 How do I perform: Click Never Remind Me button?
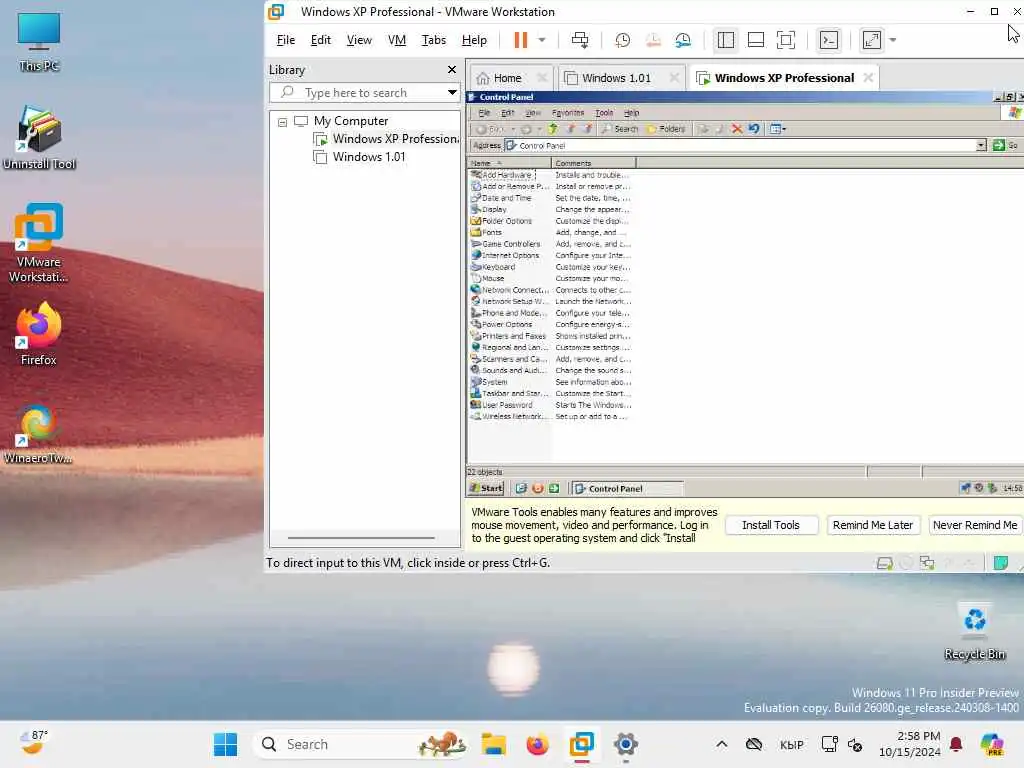coord(974,525)
